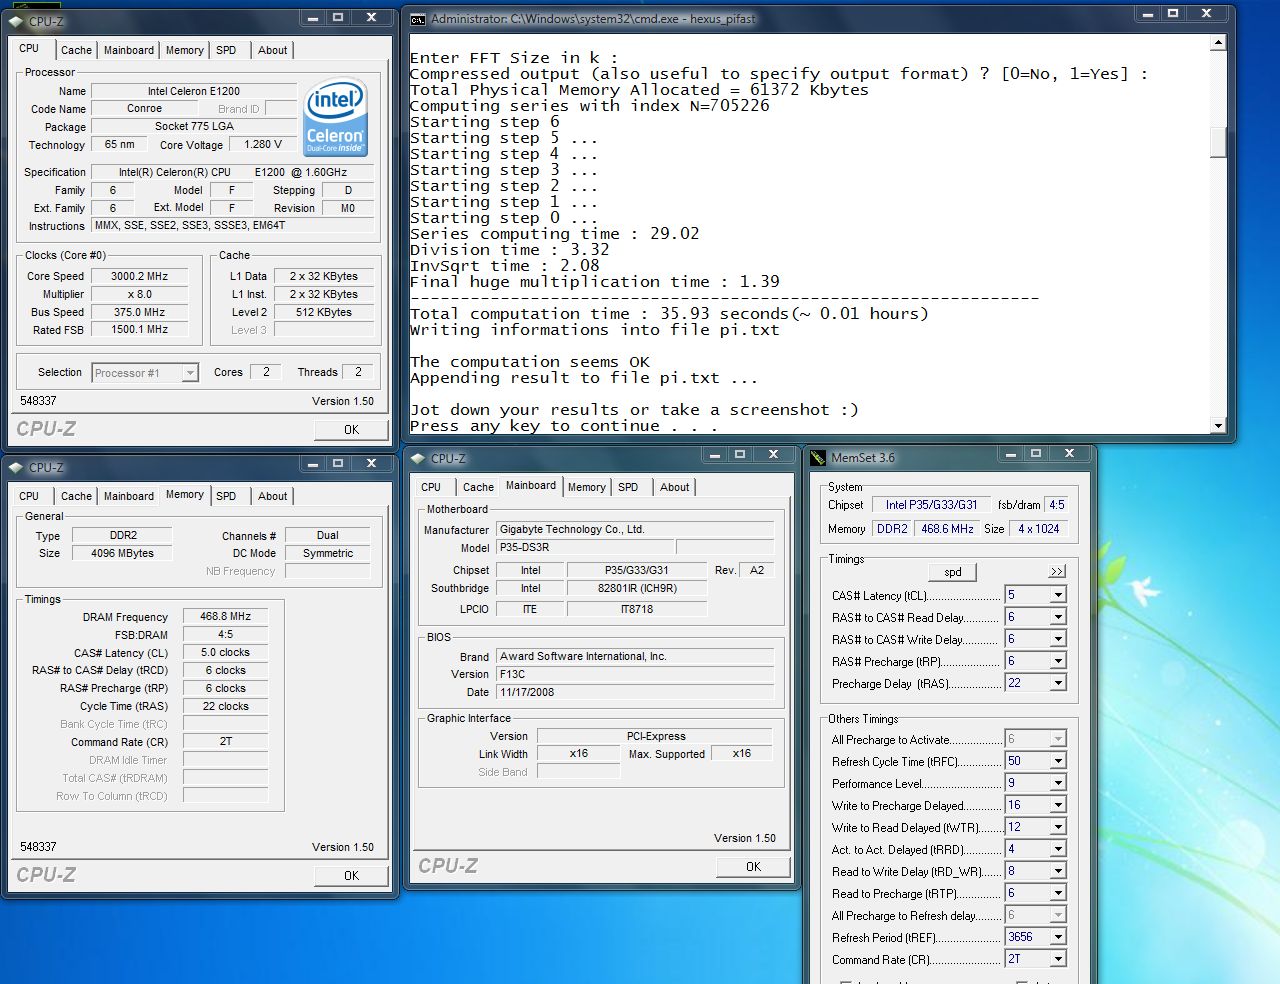Click the spd button in MemSet
The width and height of the screenshot is (1280, 984).
click(x=953, y=572)
